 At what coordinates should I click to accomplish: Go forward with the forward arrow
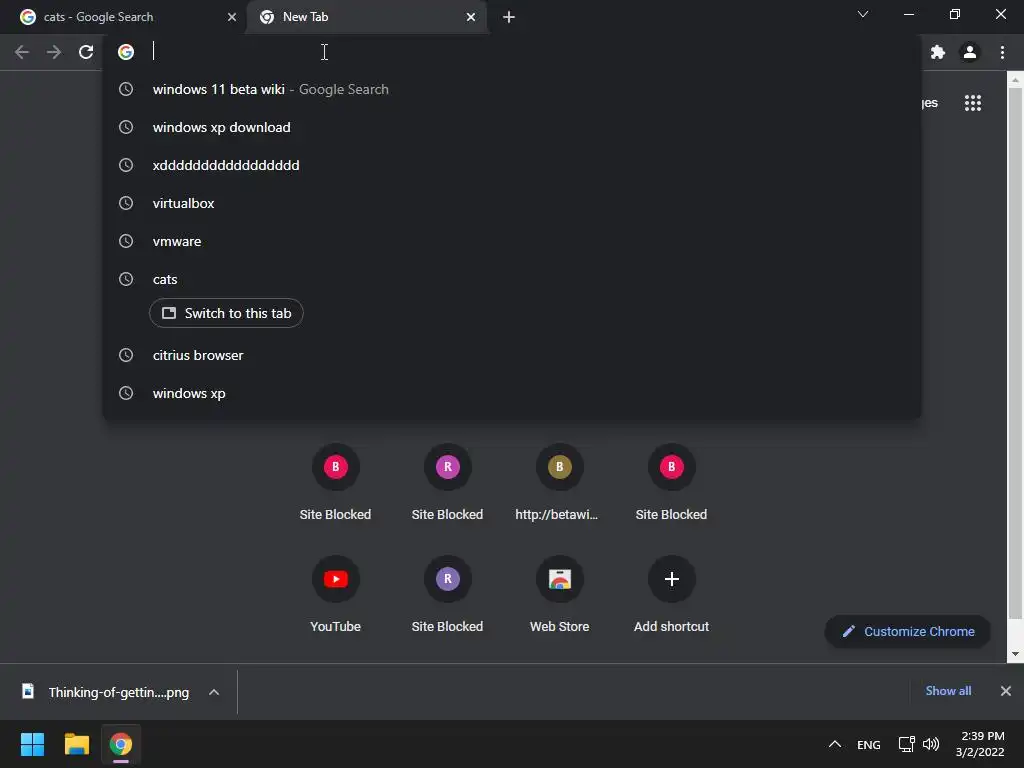pos(54,52)
